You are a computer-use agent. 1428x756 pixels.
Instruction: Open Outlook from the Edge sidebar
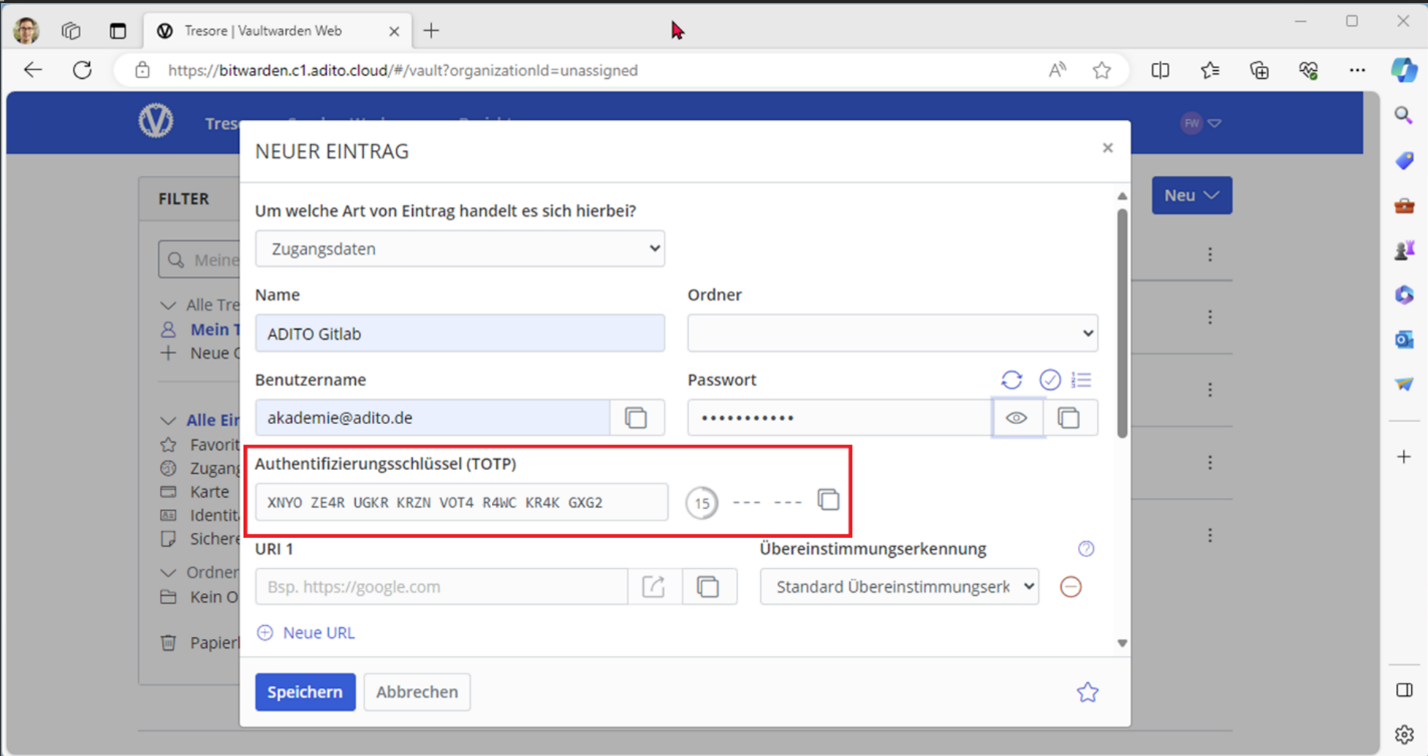click(x=1402, y=339)
